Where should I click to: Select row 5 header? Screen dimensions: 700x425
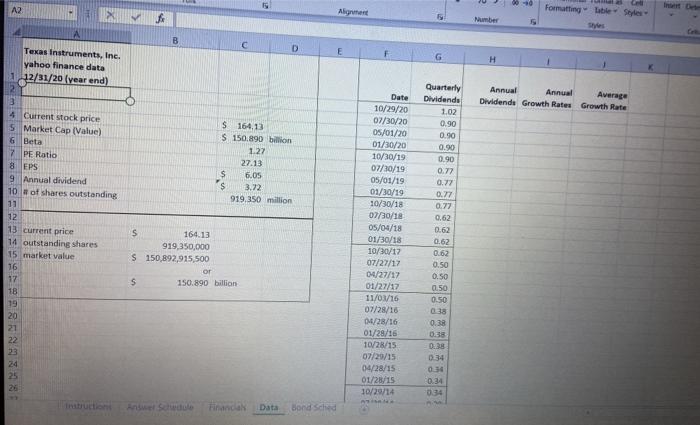(12, 127)
